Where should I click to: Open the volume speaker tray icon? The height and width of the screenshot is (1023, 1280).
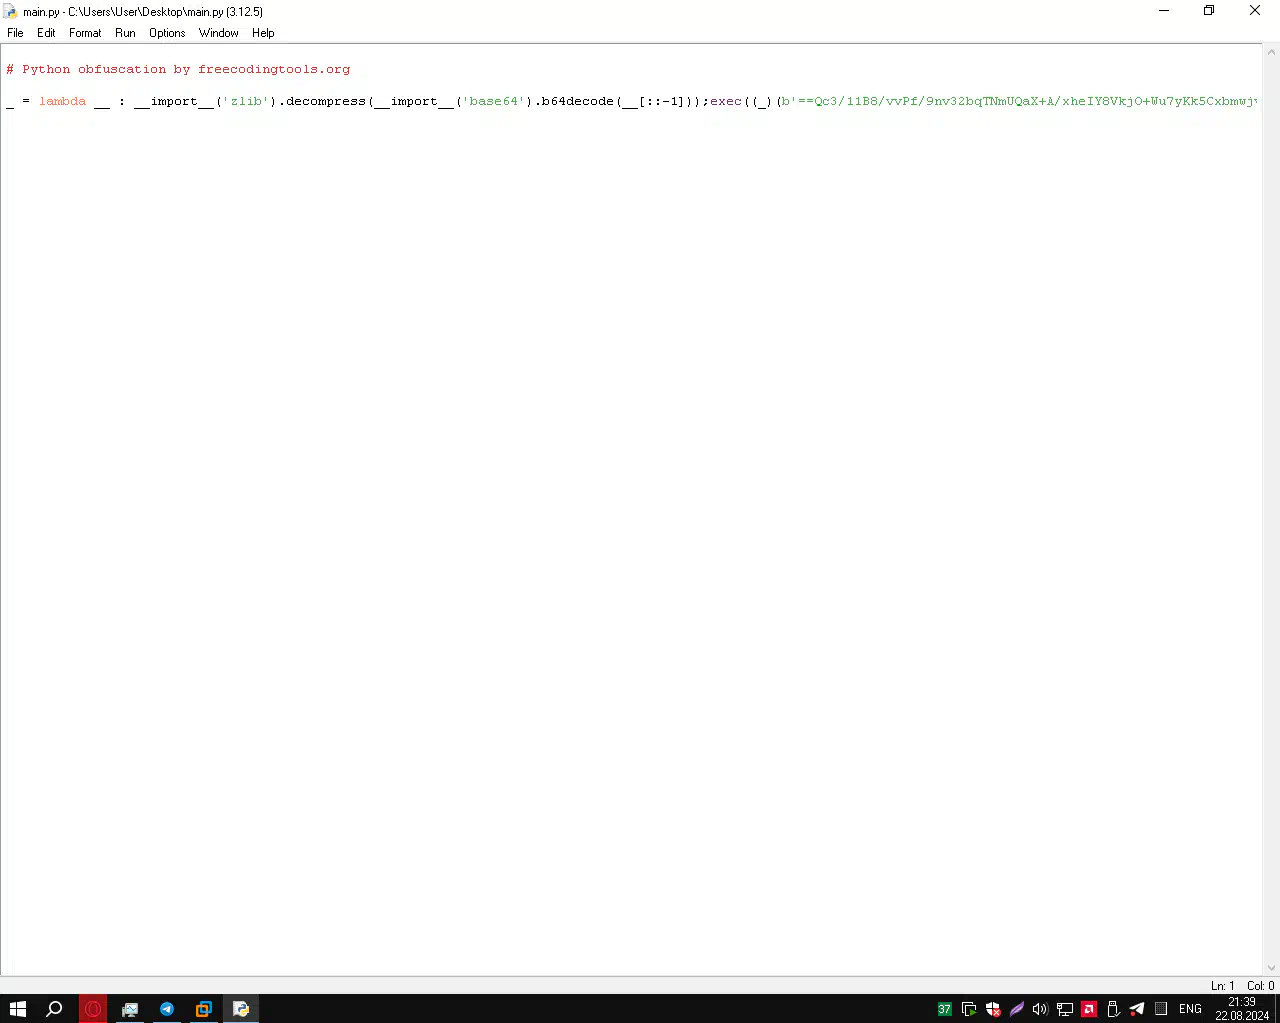click(1040, 1009)
